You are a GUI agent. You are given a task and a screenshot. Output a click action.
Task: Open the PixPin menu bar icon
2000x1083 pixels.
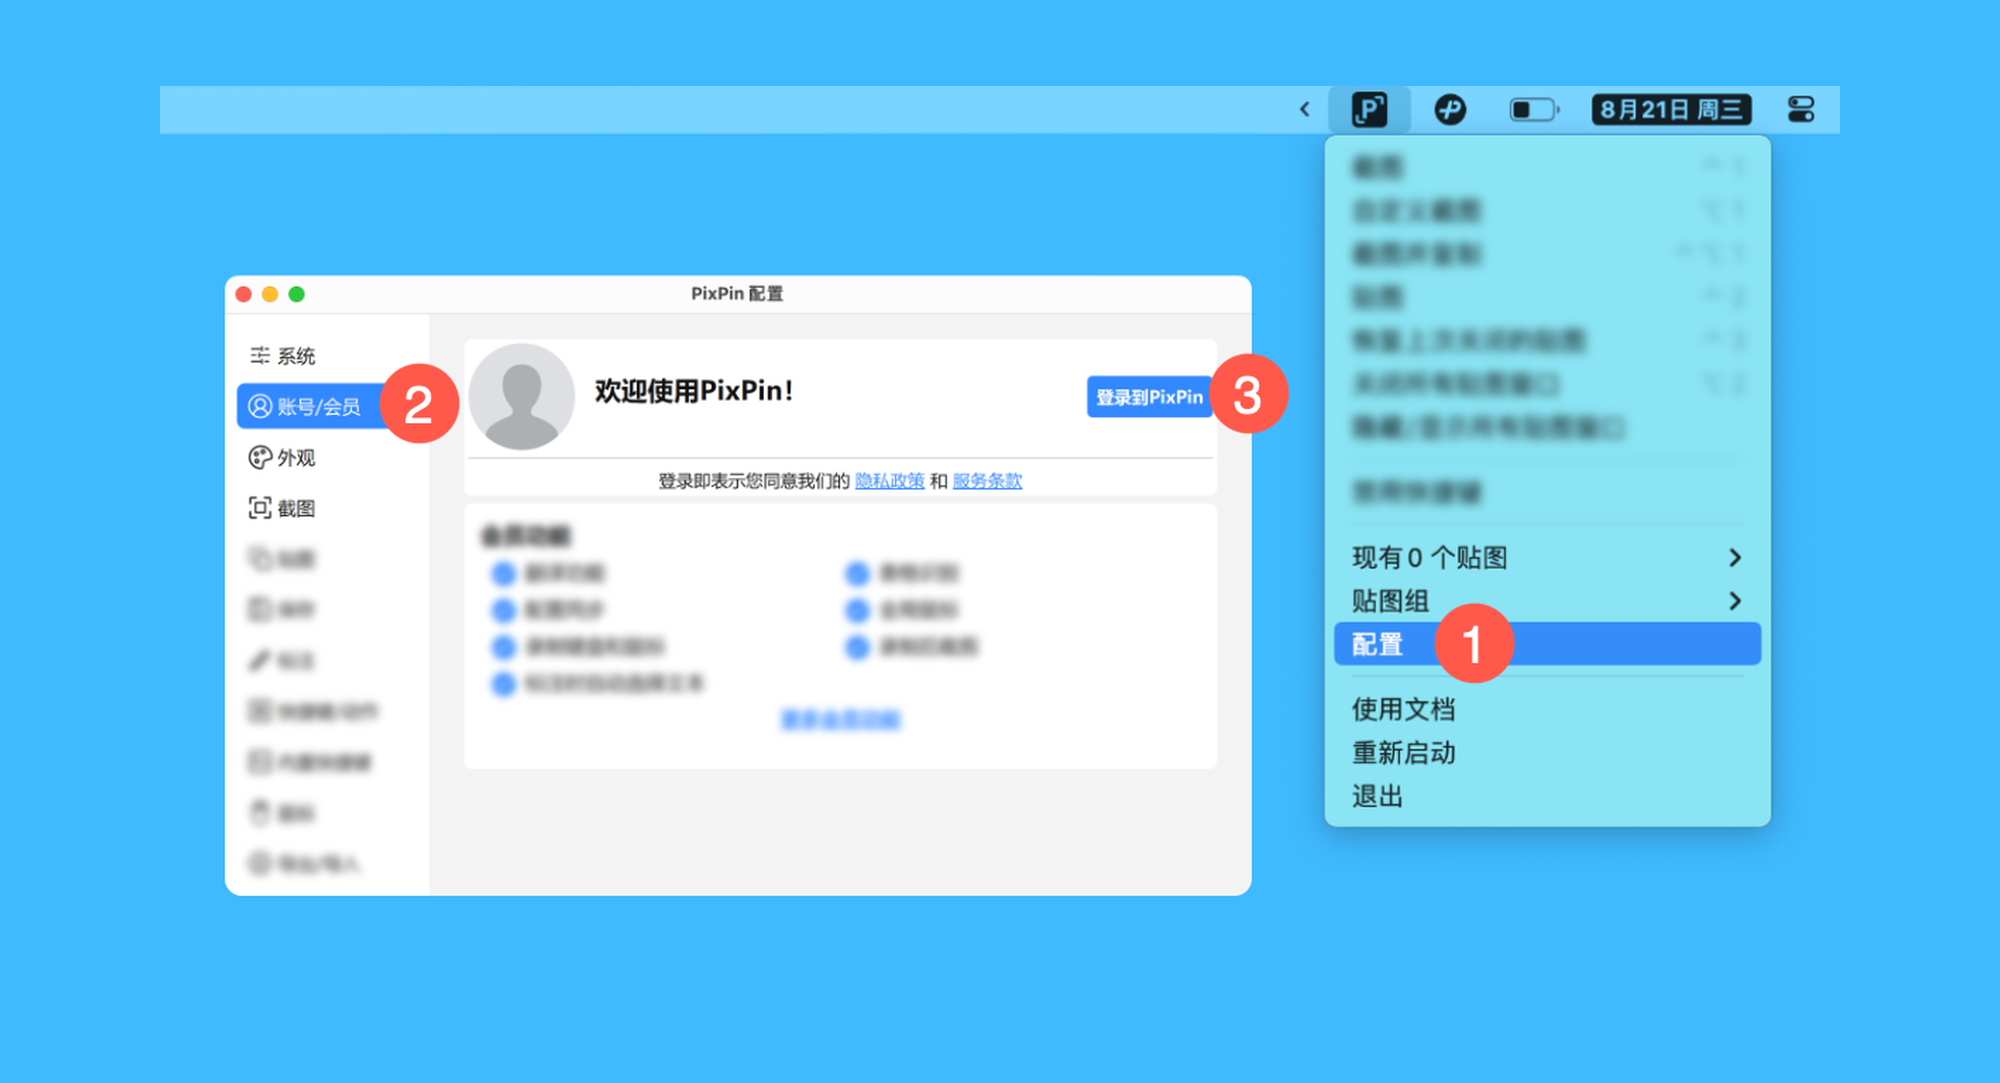pos(1369,109)
